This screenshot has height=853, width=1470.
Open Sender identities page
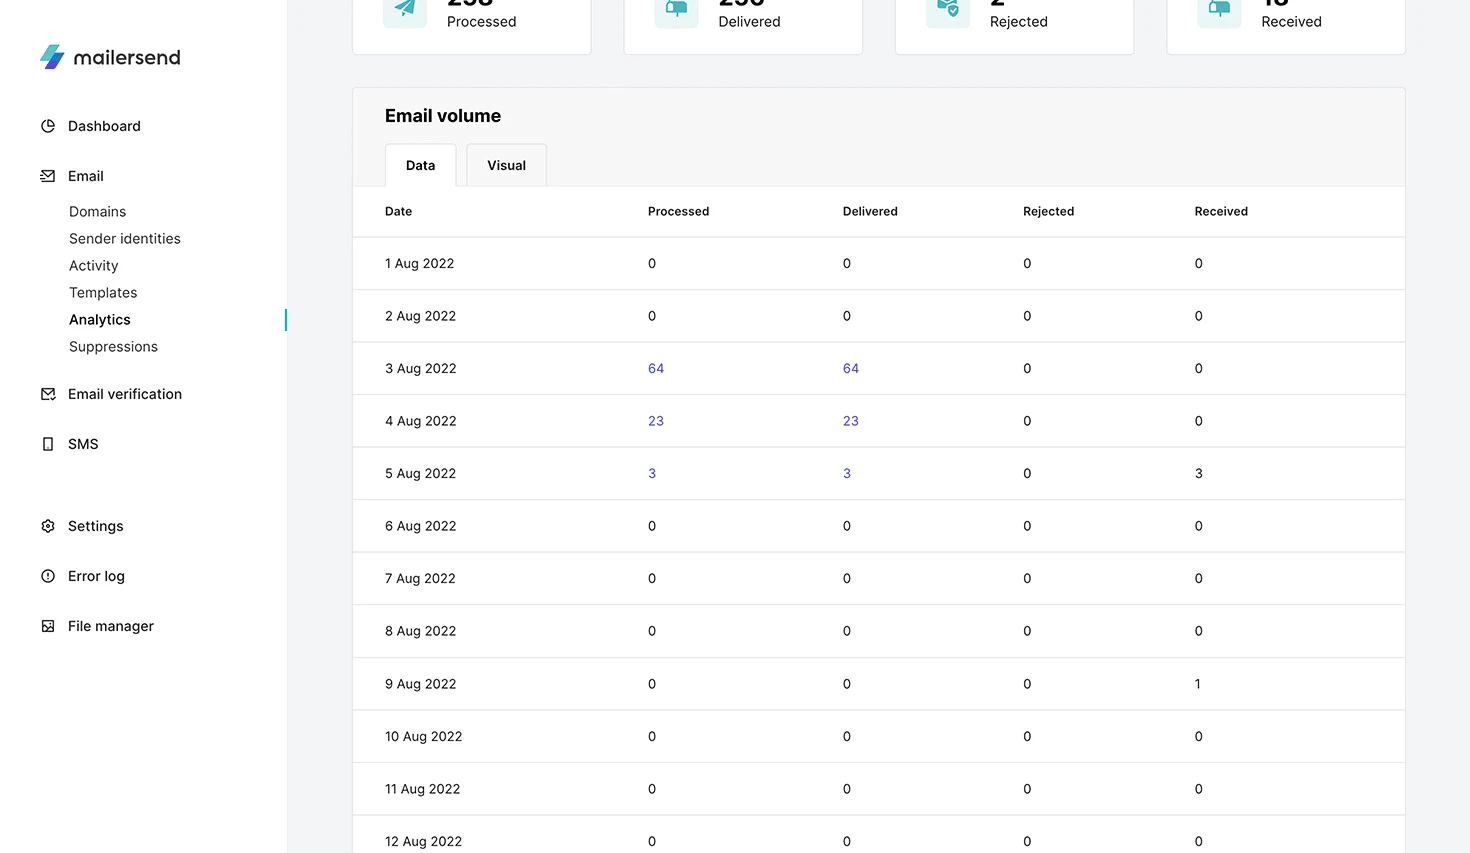tap(125, 239)
